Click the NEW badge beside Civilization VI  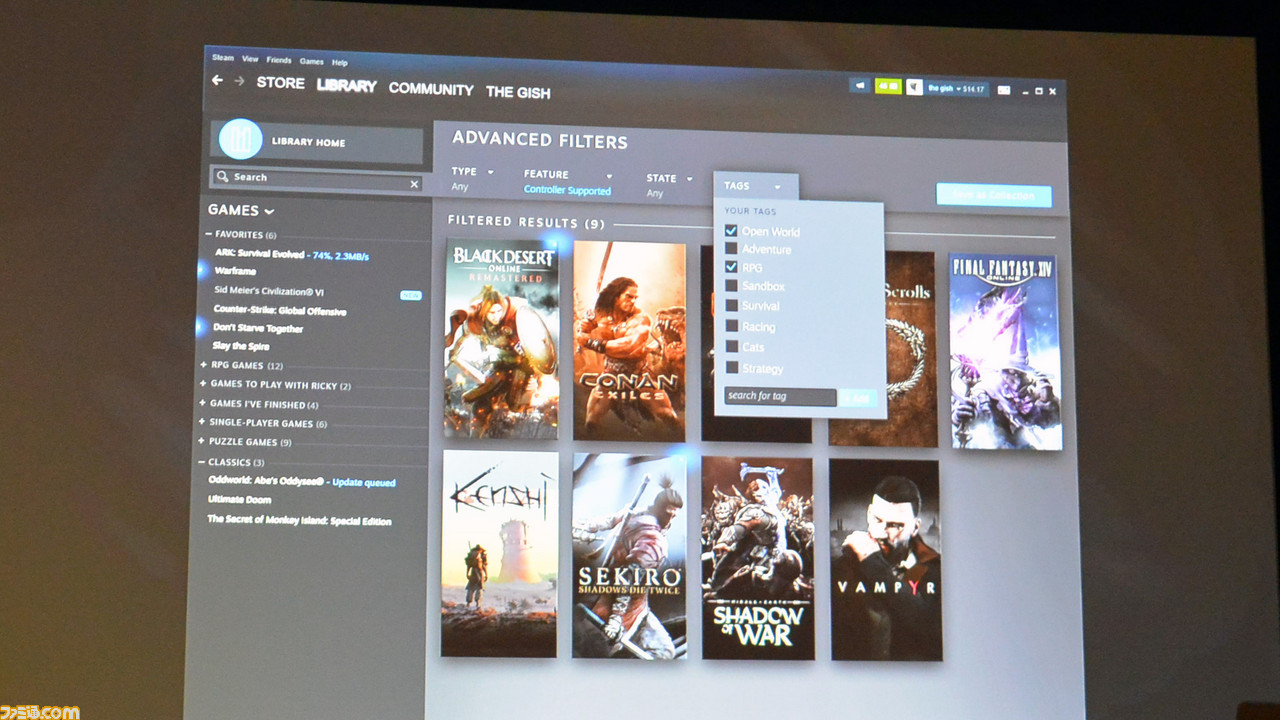coord(410,295)
